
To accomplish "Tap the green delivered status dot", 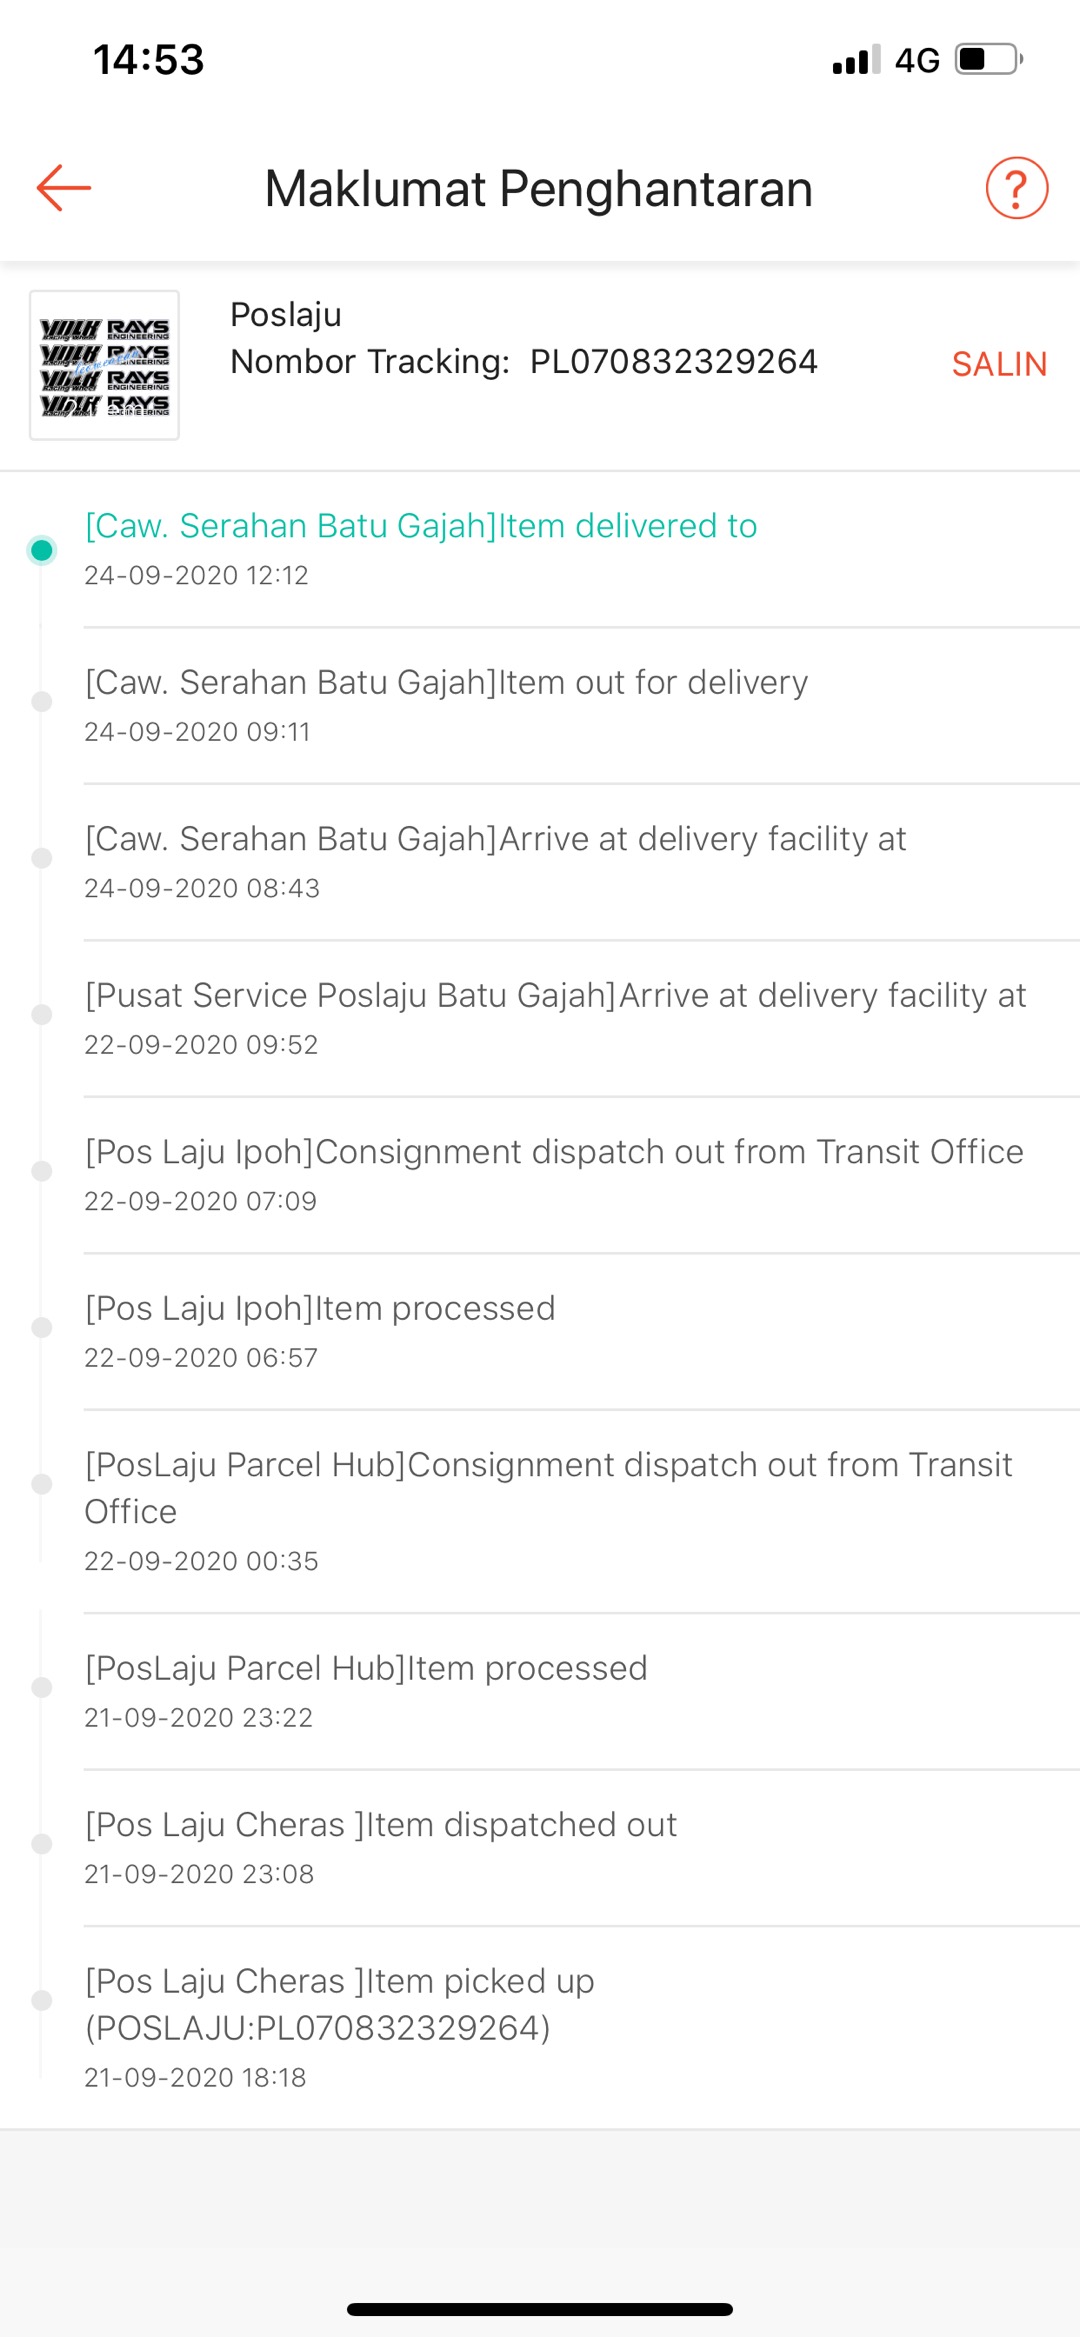I will tap(42, 550).
